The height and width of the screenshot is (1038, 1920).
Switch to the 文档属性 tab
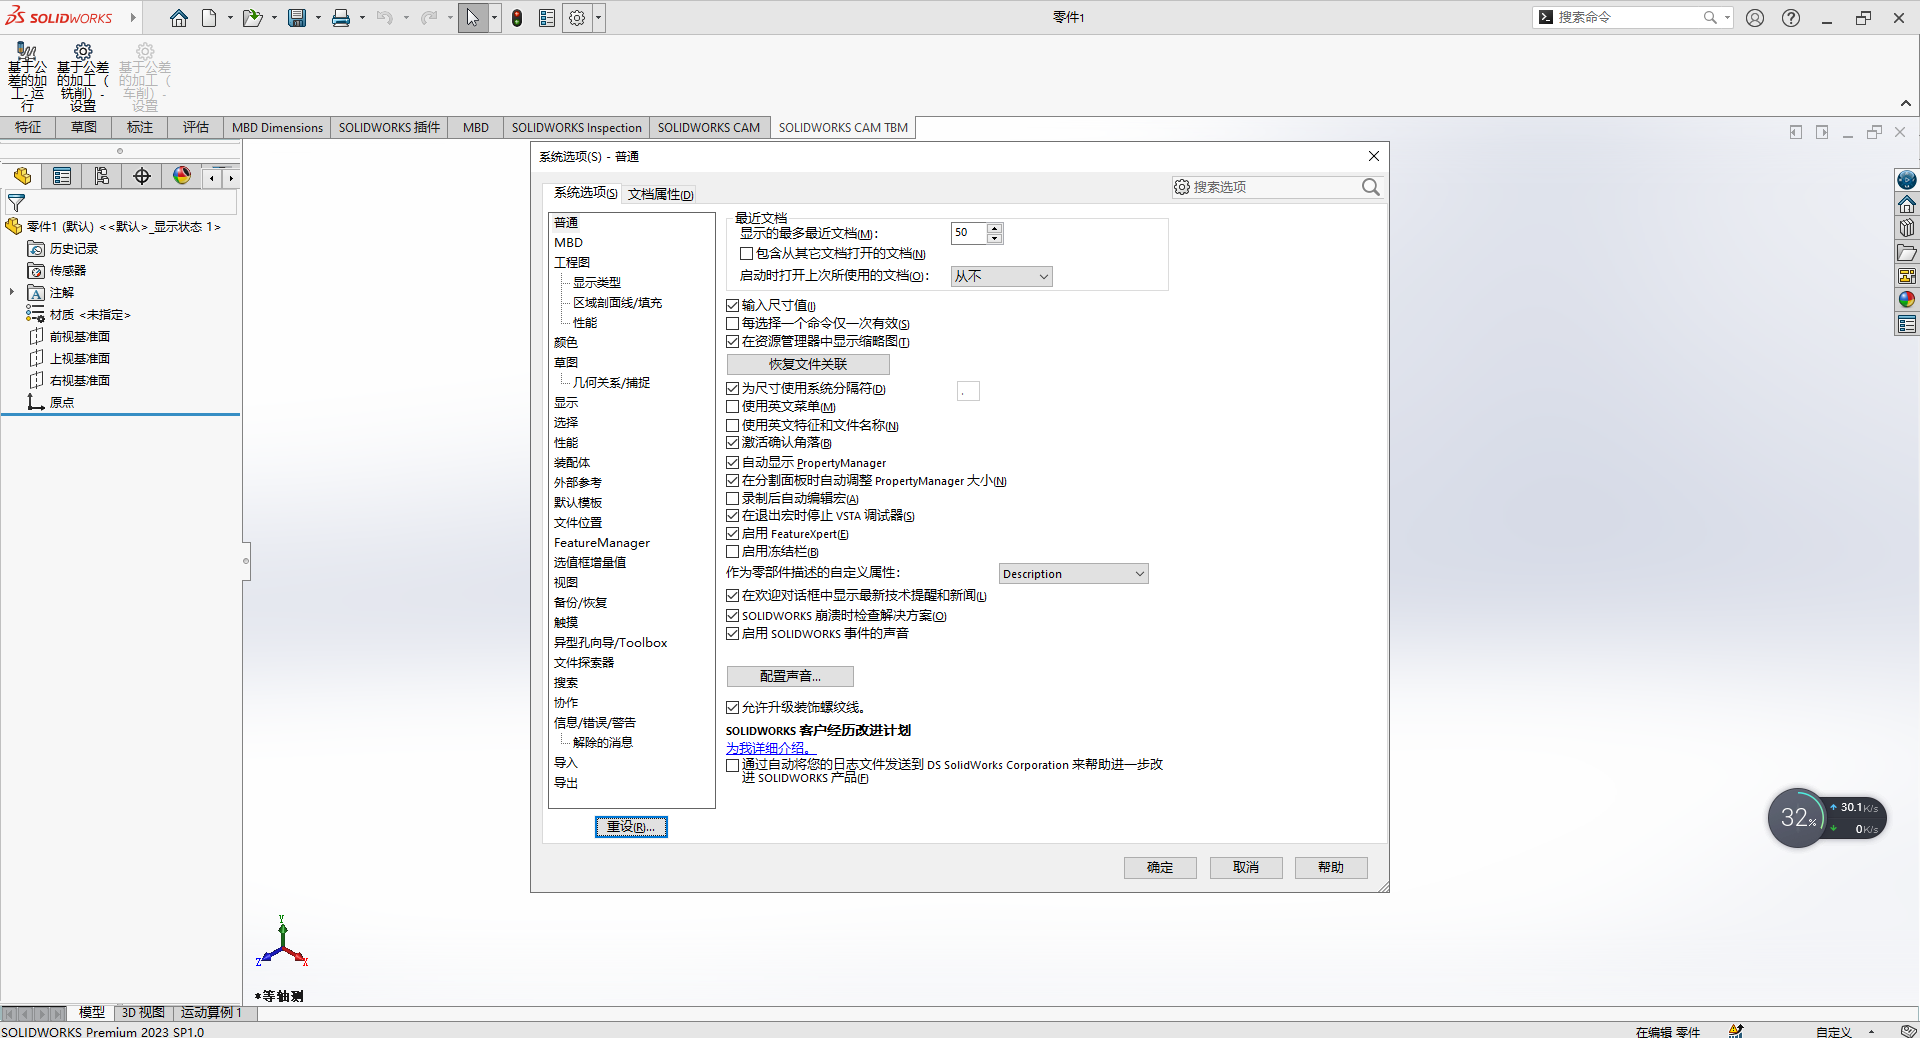[x=659, y=193]
